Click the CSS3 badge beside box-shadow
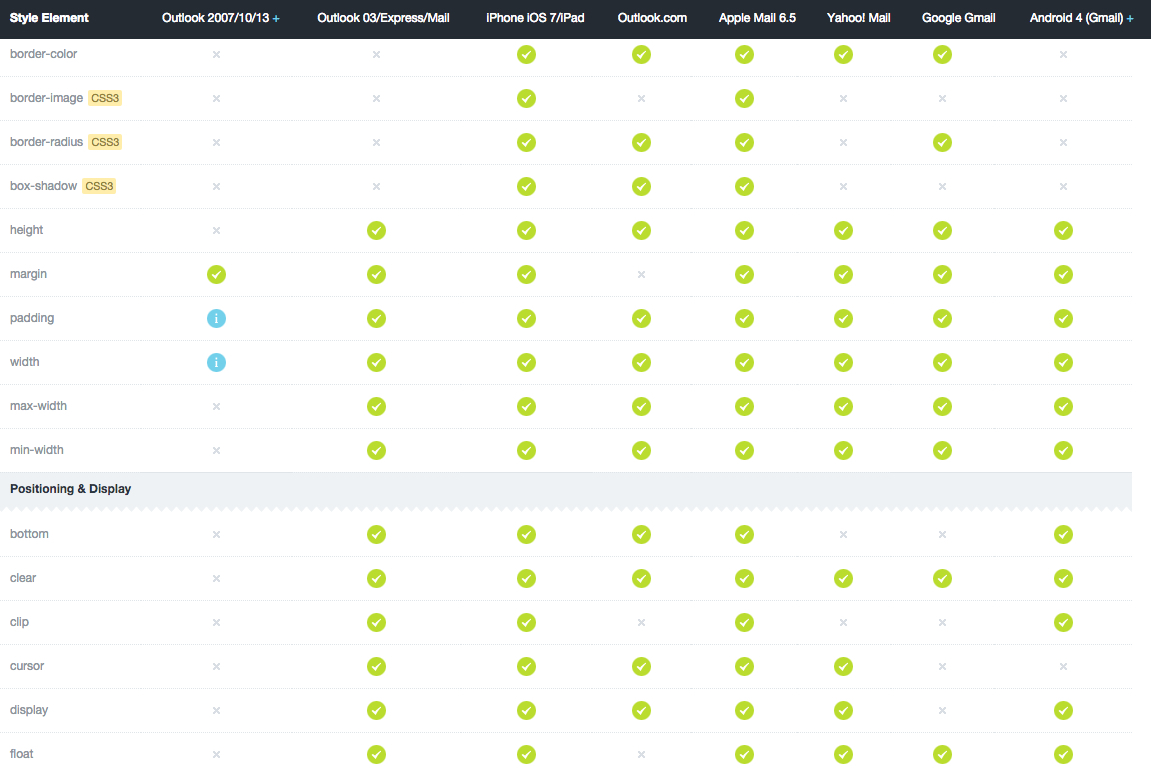 (99, 187)
